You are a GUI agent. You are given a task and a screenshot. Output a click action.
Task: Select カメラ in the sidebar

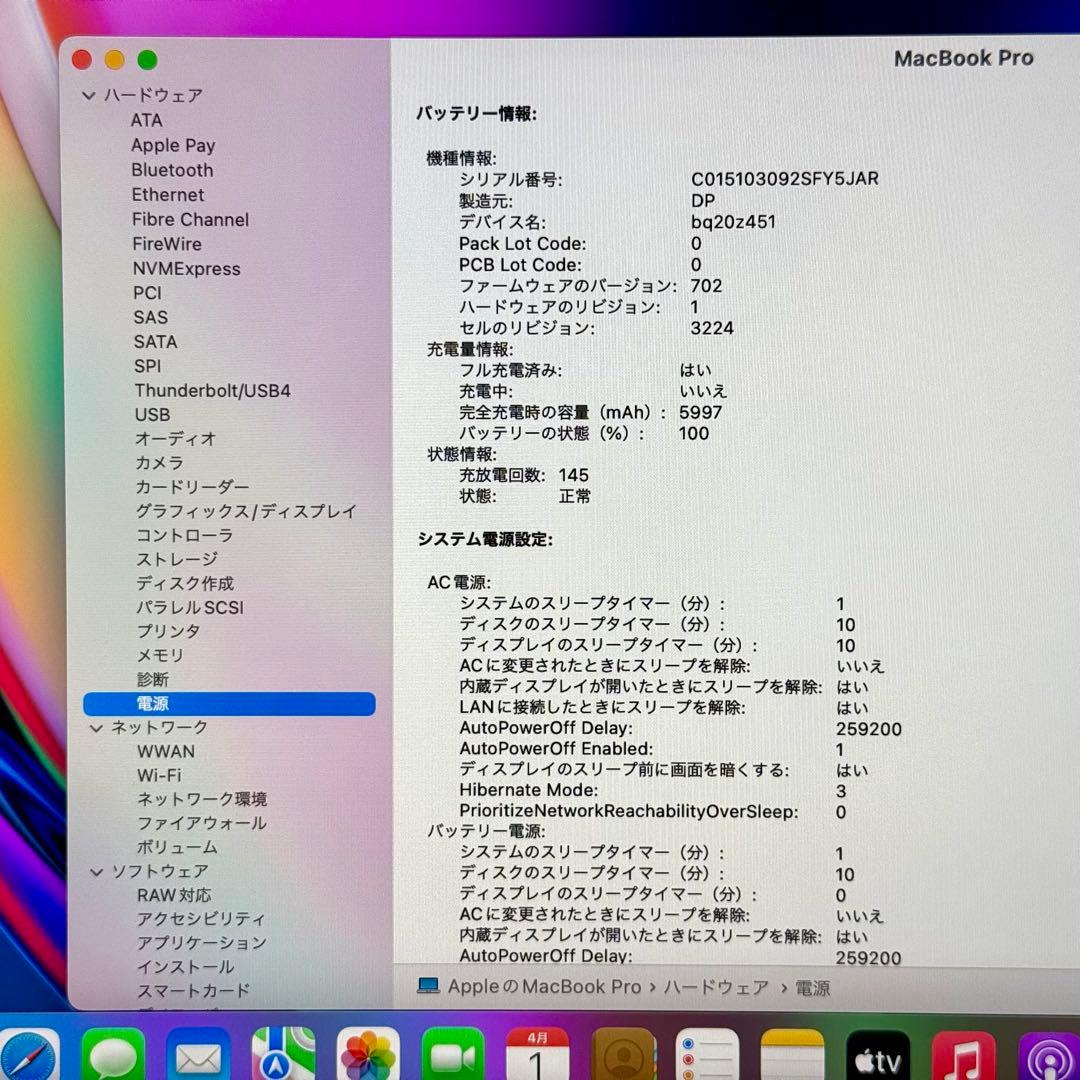[x=159, y=463]
